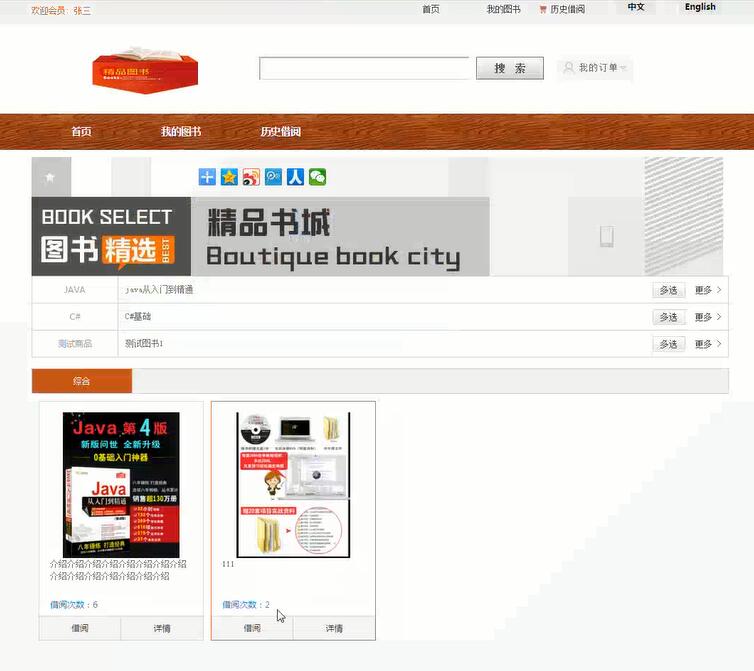Click the 精品书城 Boutique book city banner
This screenshot has height=671, width=754.
click(x=340, y=236)
